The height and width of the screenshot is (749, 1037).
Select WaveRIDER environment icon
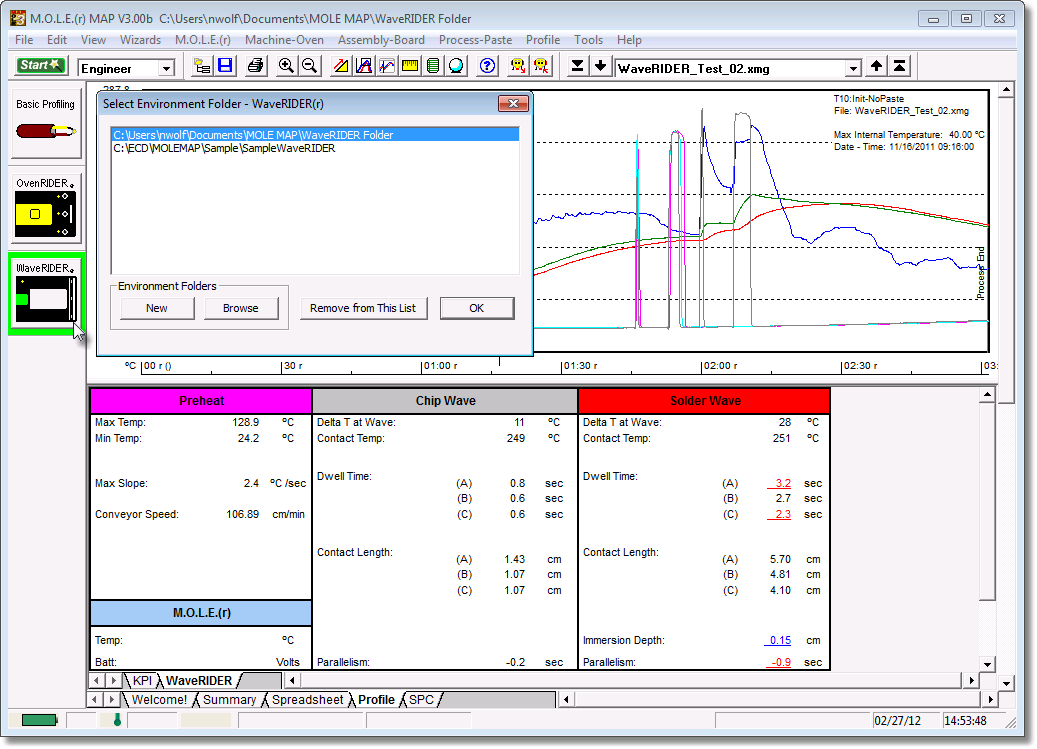46,294
